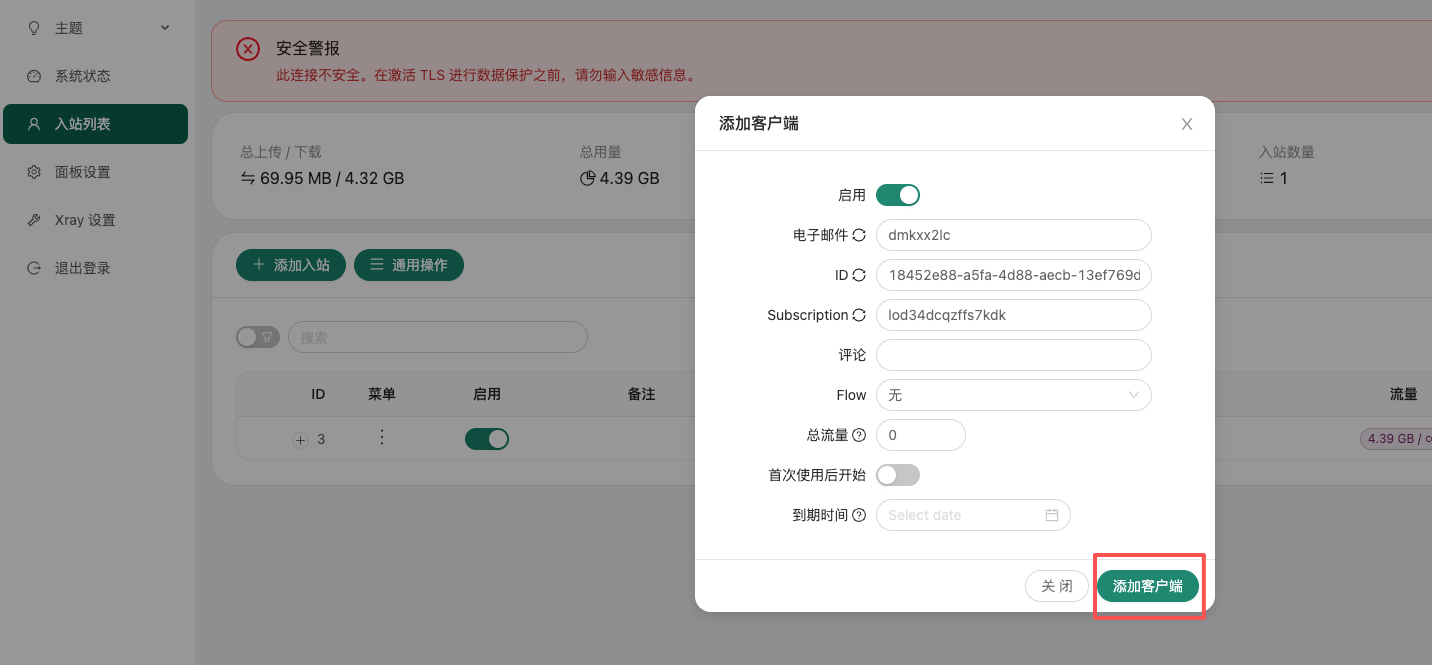The image size is (1432, 665).
Task: Close the add client dialog with X
Action: (x=1186, y=124)
